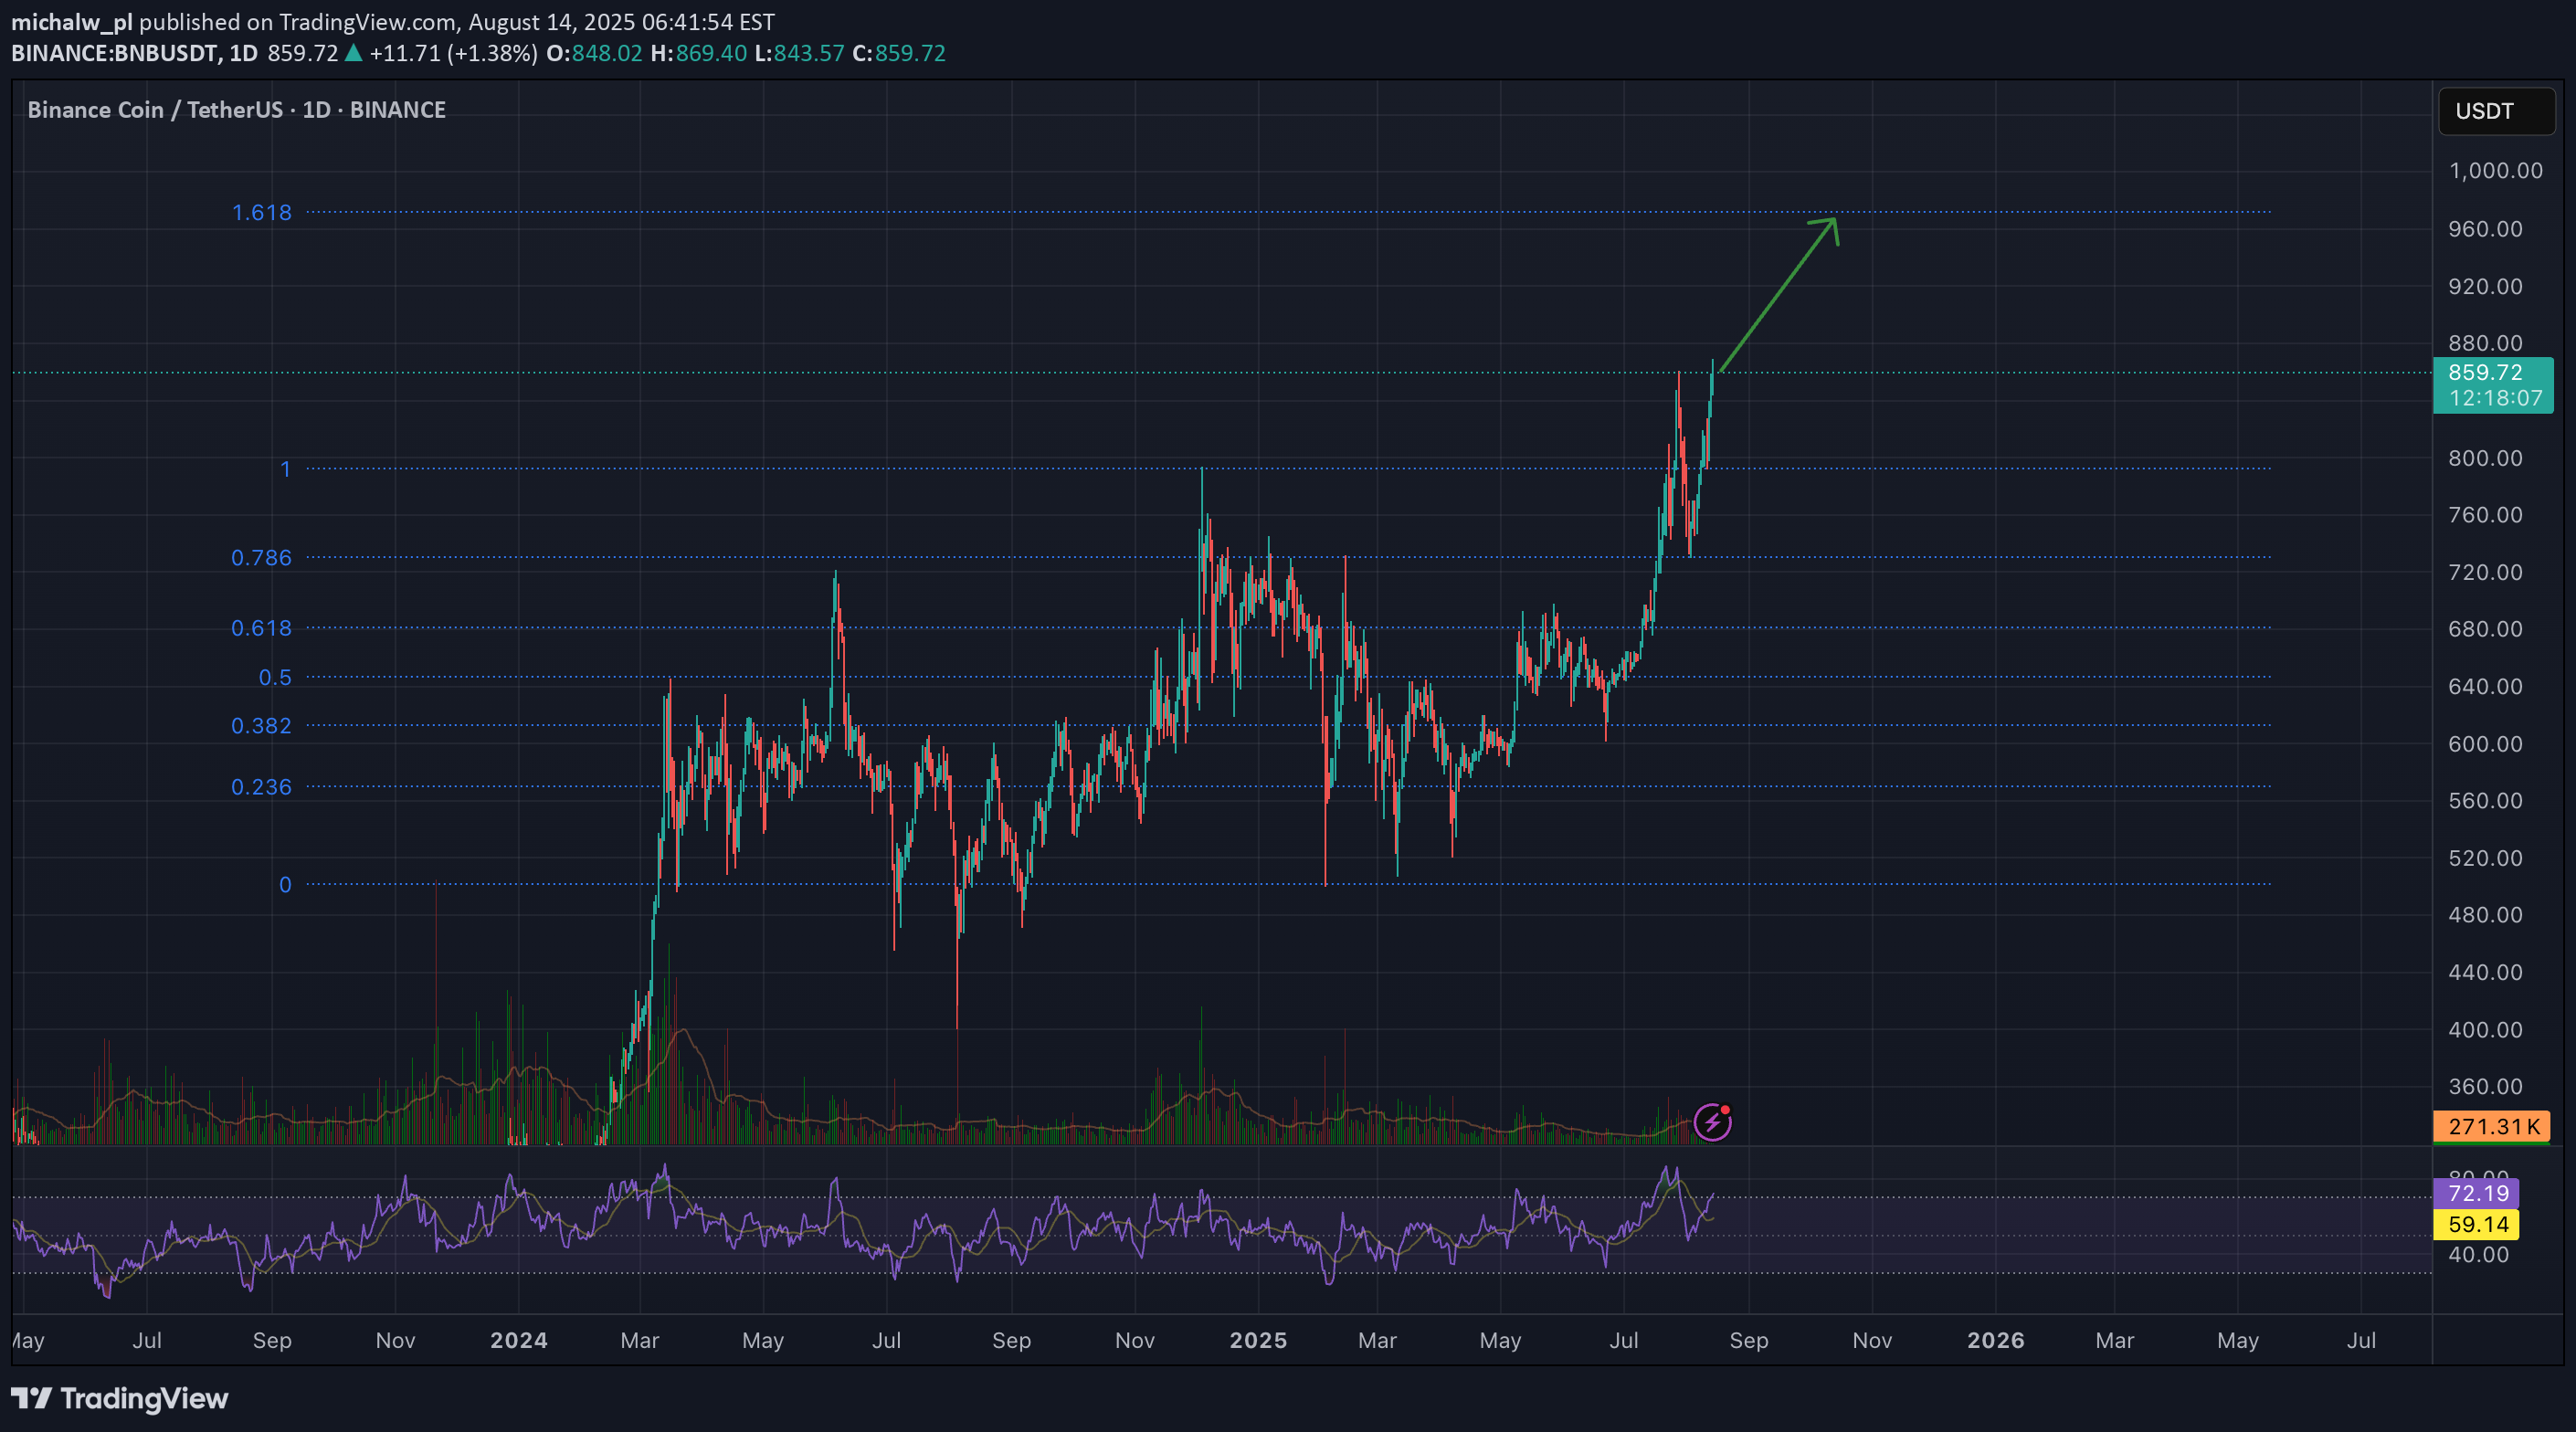Click the O:848.02 open value in header
Image resolution: width=2576 pixels, height=1432 pixels.
(594, 53)
